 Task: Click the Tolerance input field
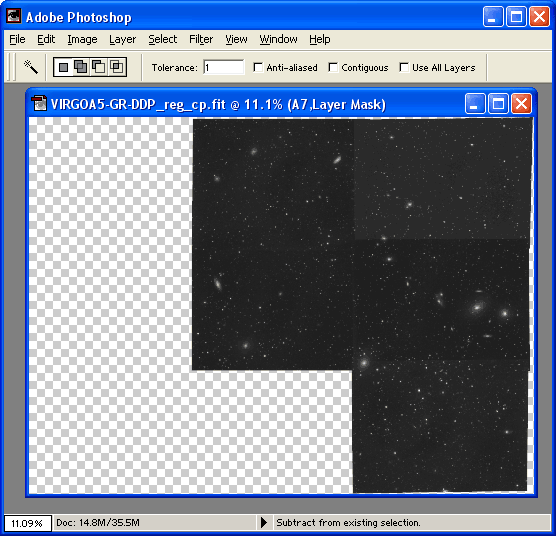[x=224, y=67]
